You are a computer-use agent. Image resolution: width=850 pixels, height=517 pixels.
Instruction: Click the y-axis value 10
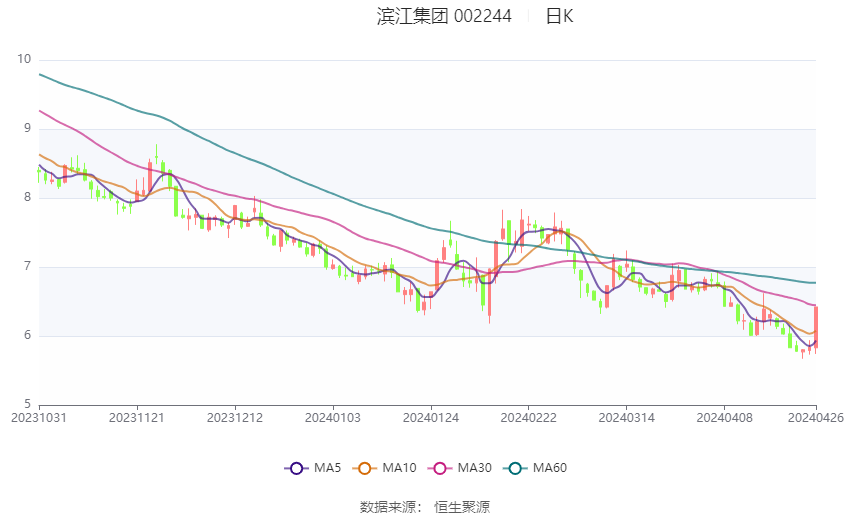24,59
